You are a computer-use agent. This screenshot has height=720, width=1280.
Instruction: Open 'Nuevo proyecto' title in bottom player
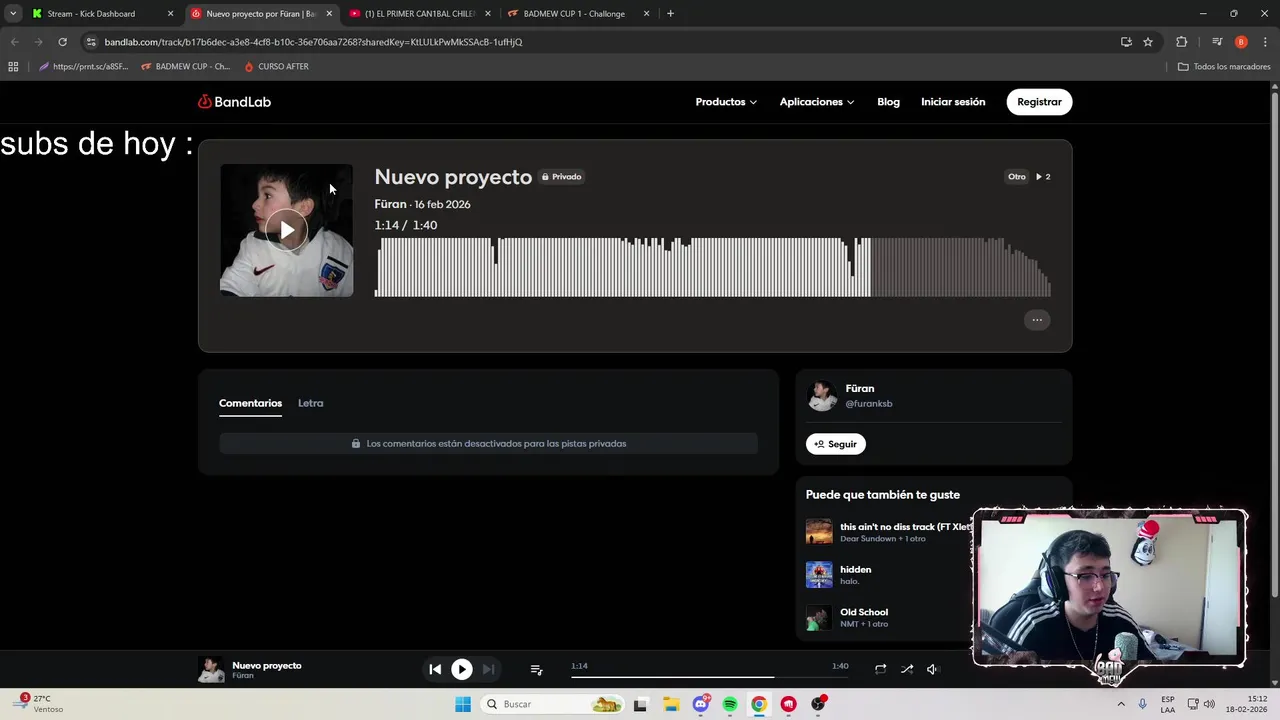pyautogui.click(x=266, y=665)
